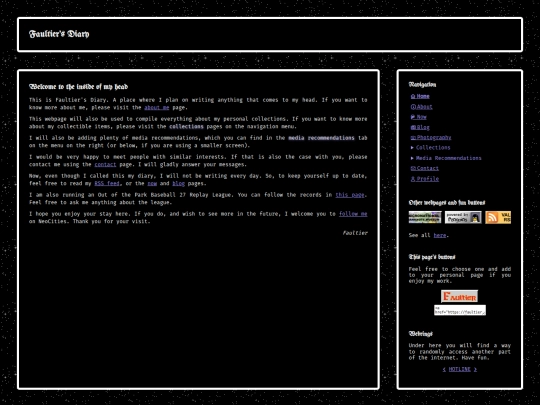The width and height of the screenshot is (540, 405).
Task: Click the 'now' link in the paragraph
Action: tap(152, 183)
